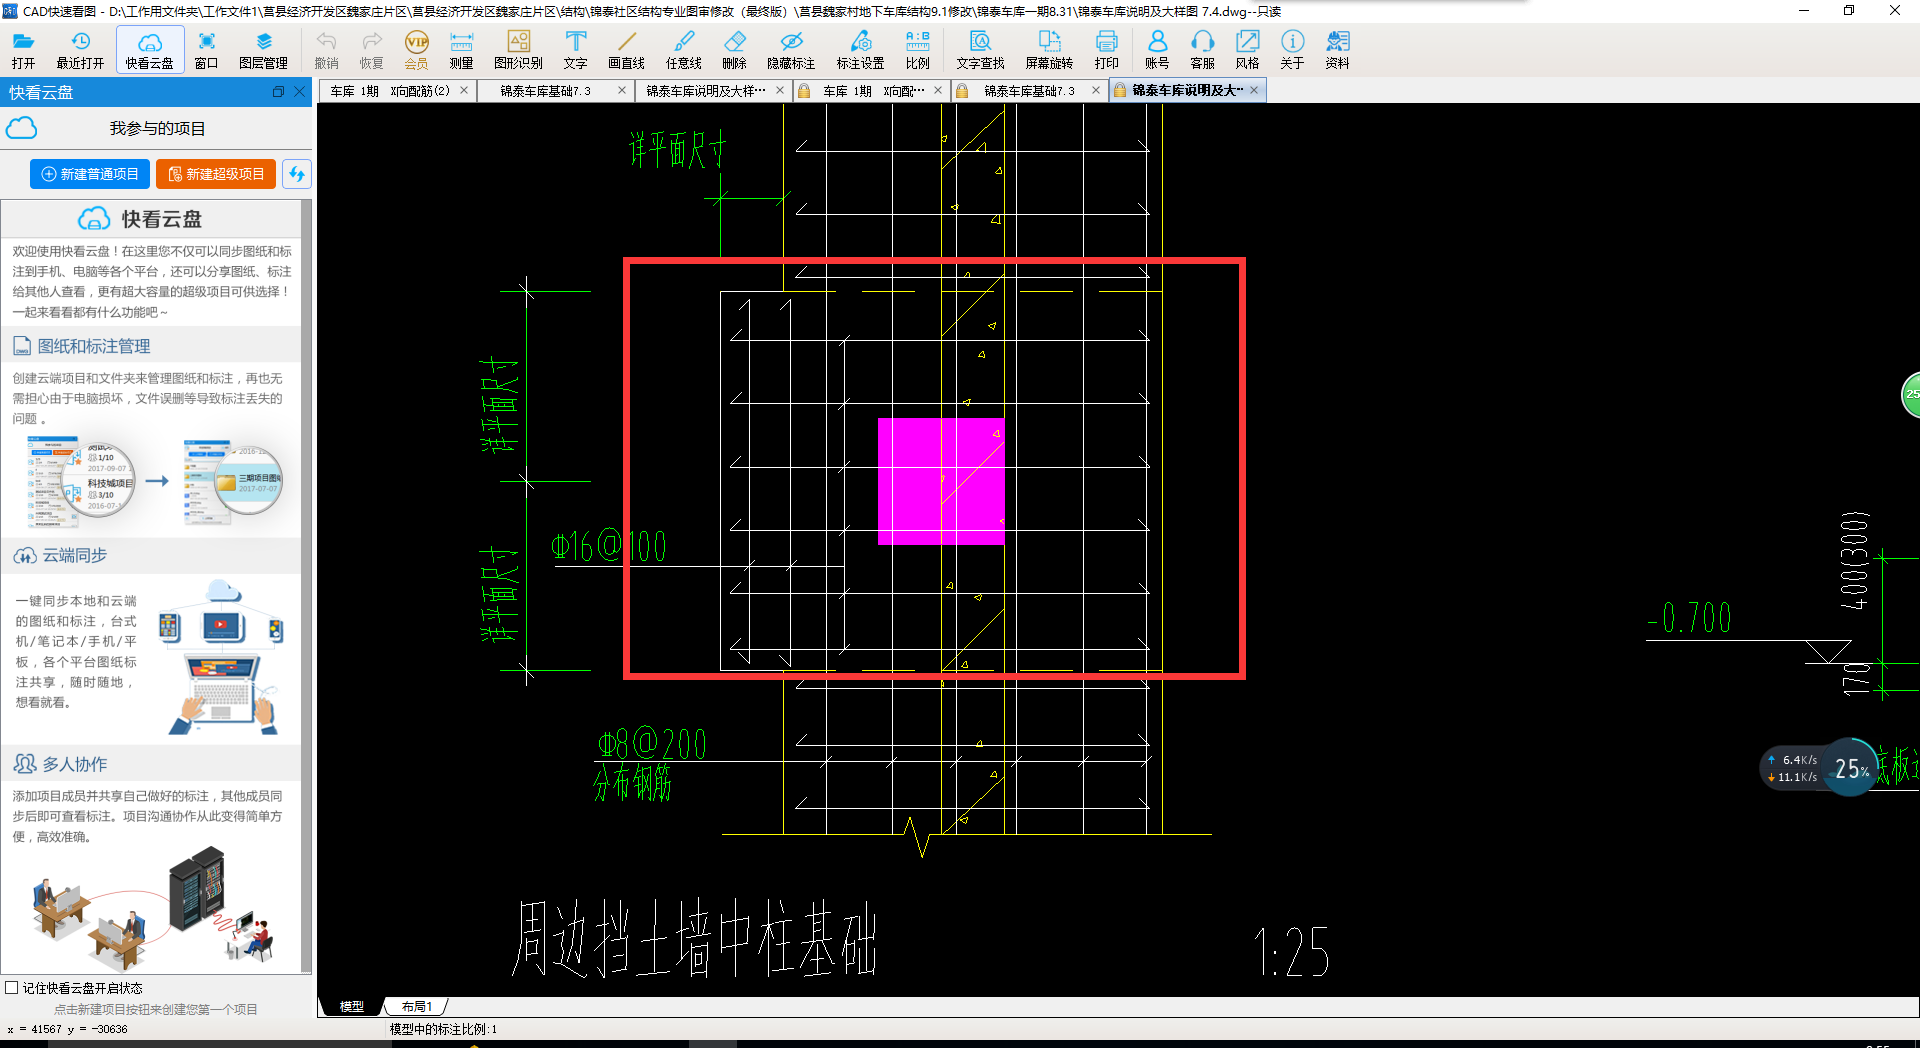Contact 客服 customer service
This screenshot has width=1920, height=1048.
tap(1202, 49)
